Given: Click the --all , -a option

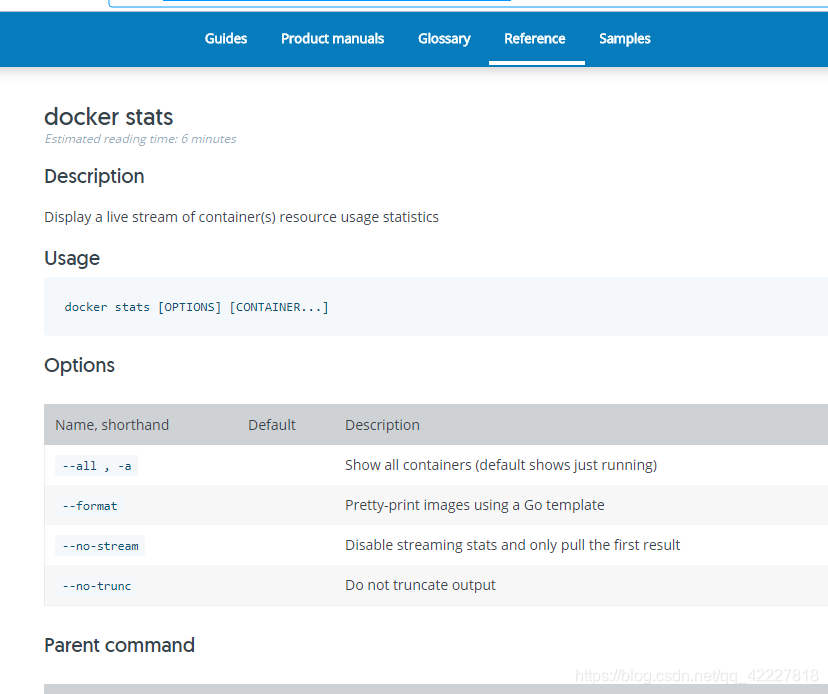Looking at the screenshot, I should 97,466.
